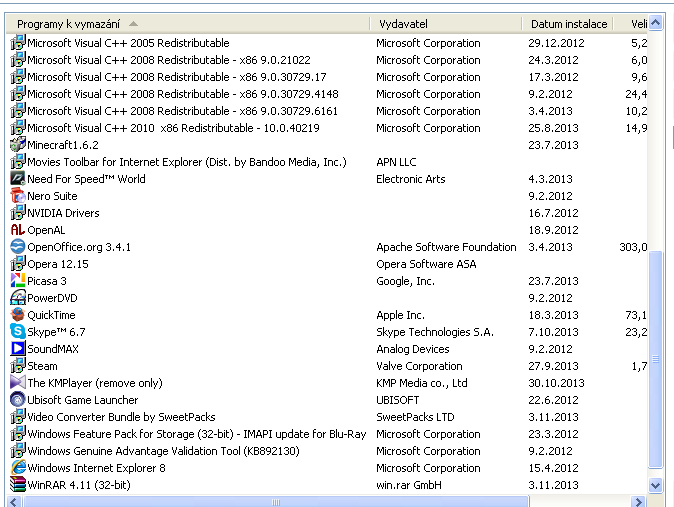Click Movies Toolbar for Internet Explorer icon
The image size is (674, 507).
click(18, 162)
